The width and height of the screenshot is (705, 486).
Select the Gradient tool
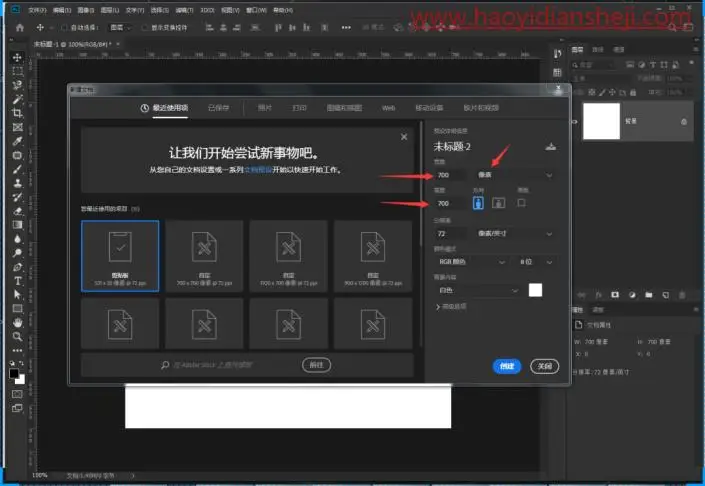[x=17, y=225]
